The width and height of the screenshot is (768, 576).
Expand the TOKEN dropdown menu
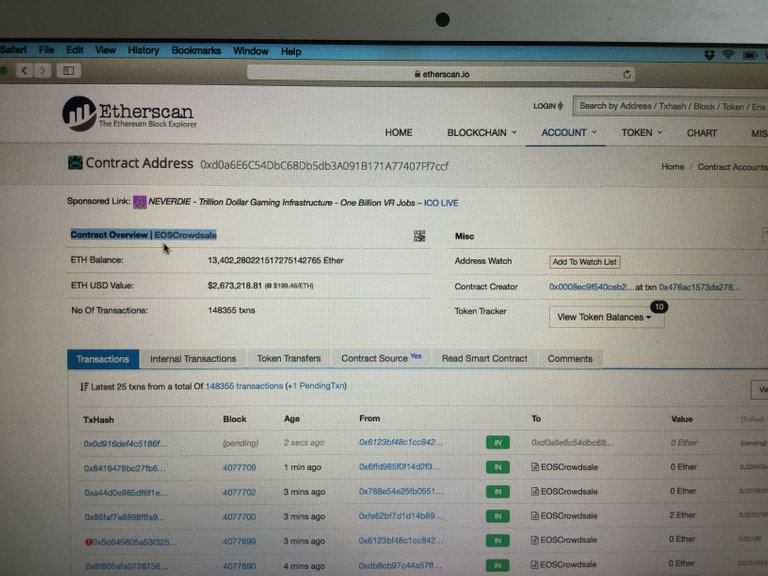coord(642,133)
